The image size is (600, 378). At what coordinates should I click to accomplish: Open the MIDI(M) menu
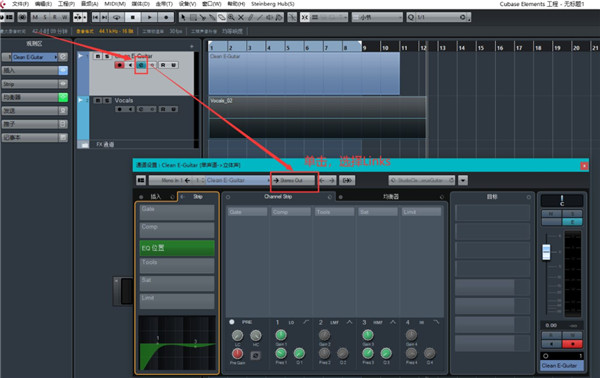pyautogui.click(x=115, y=4)
